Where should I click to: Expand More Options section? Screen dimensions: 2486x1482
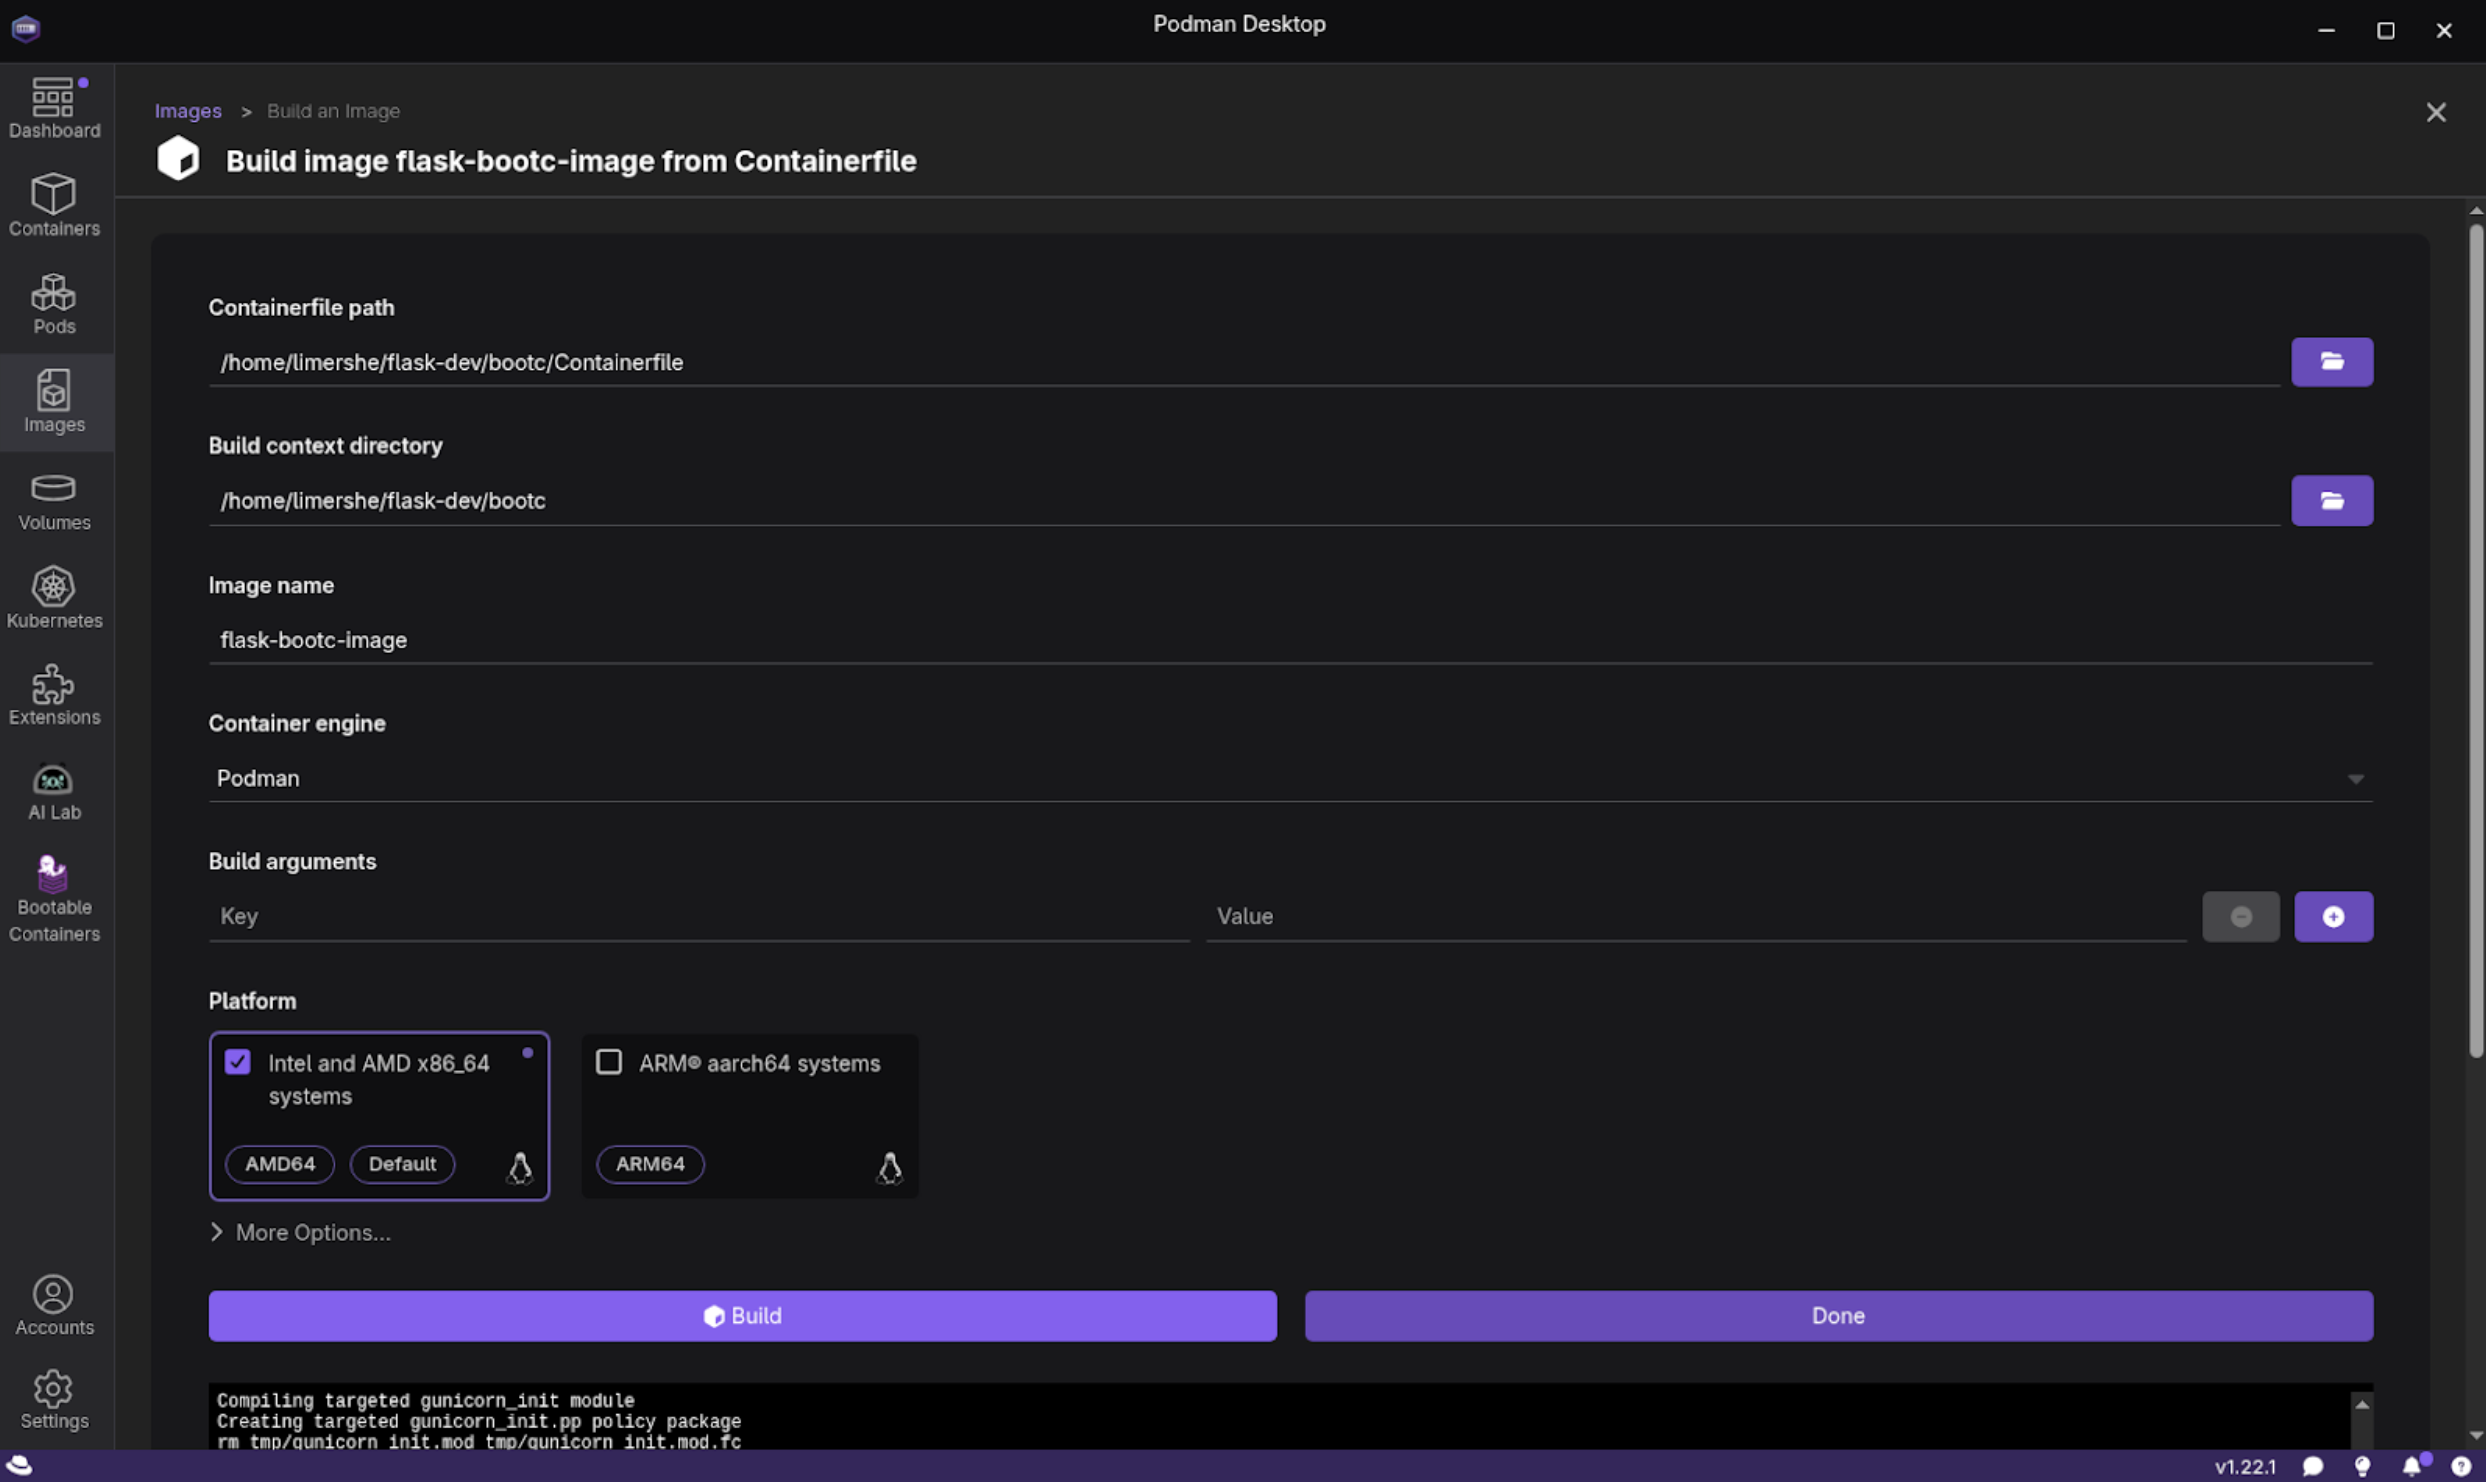point(301,1232)
